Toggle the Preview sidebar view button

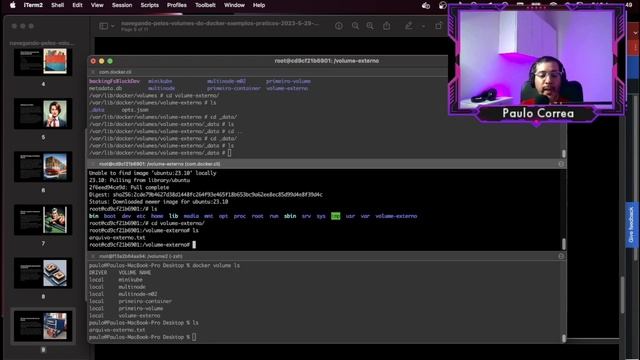point(104,26)
